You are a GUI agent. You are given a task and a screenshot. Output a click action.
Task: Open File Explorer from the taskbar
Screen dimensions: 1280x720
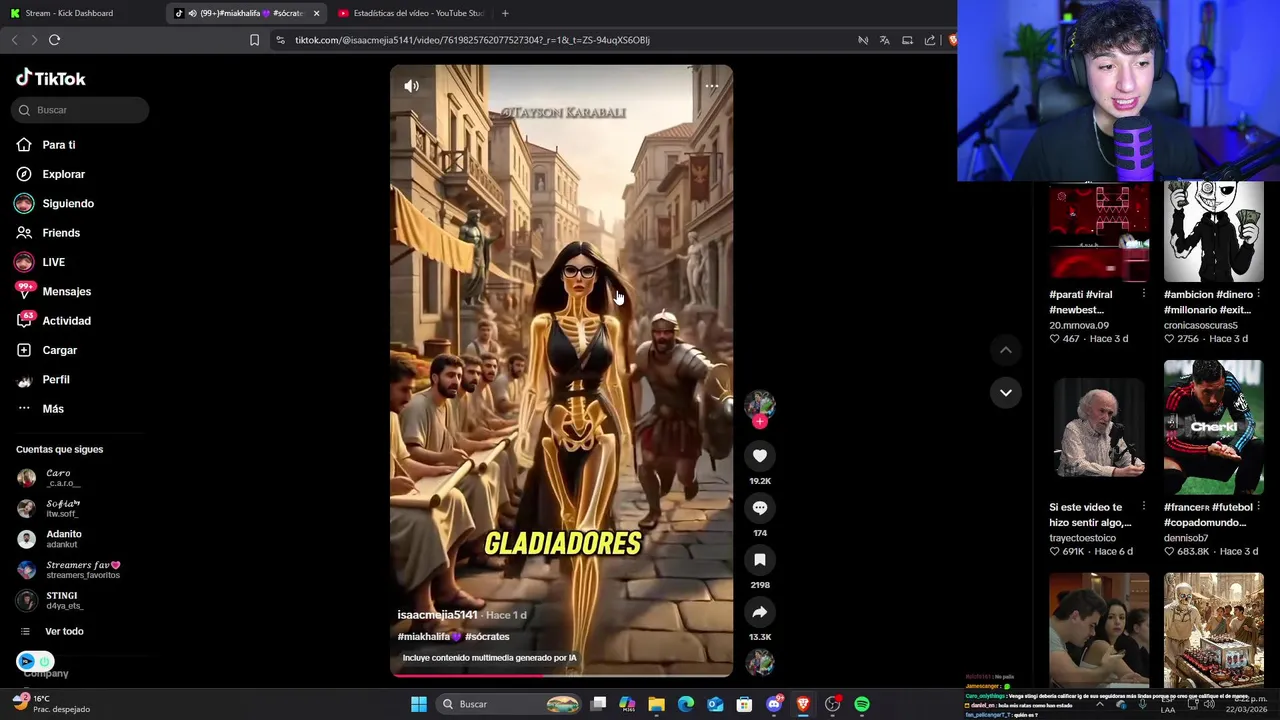(656, 704)
